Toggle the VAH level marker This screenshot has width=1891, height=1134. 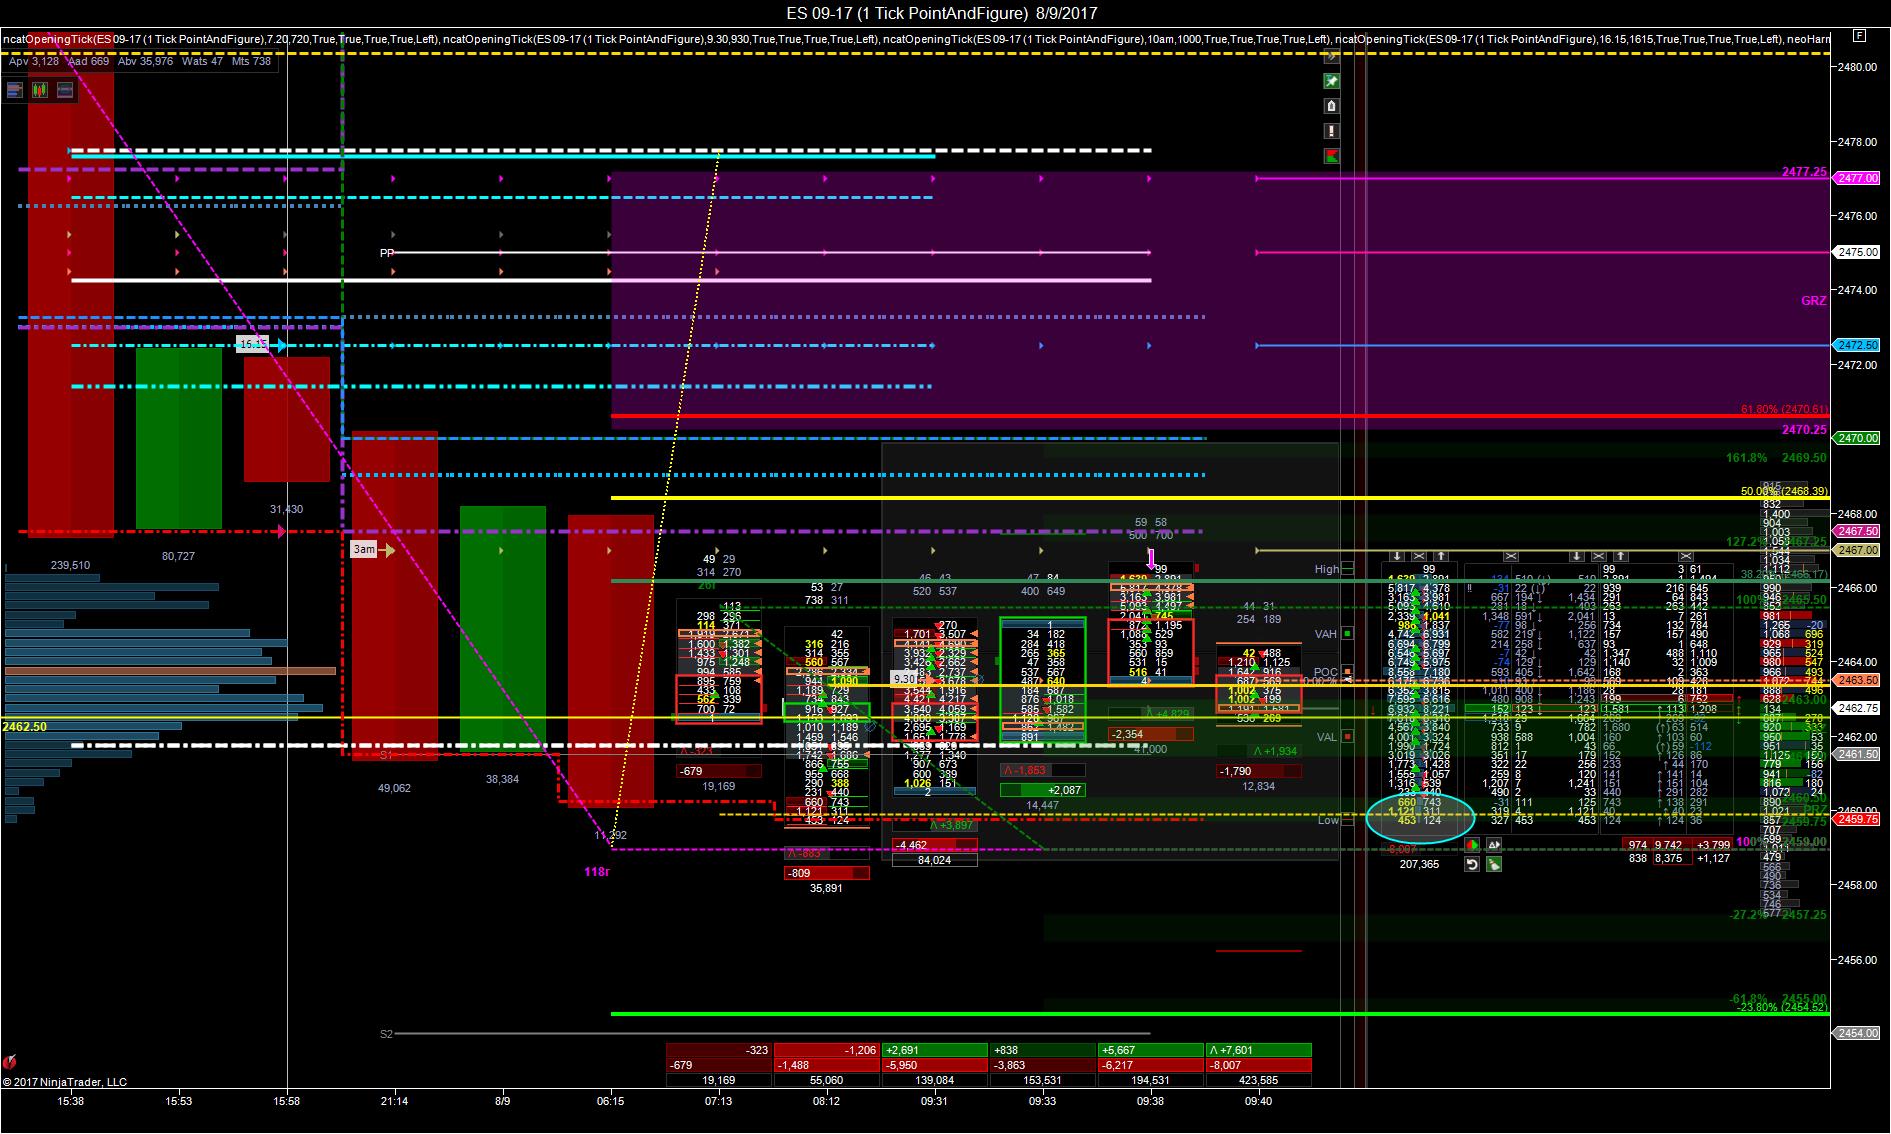1347,634
